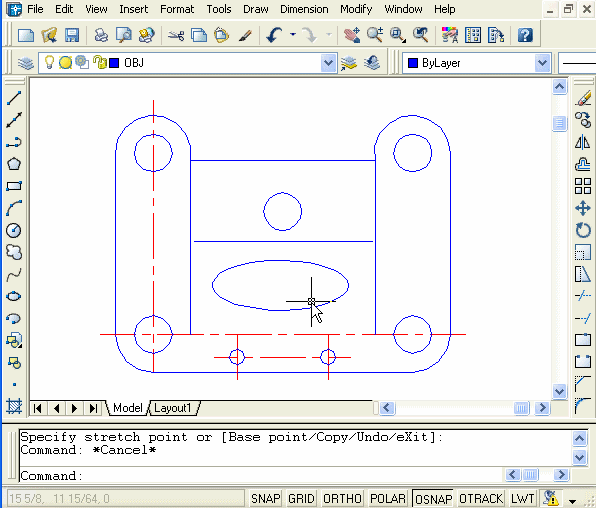Toggle ORTHO mode in the status bar
Viewport: 596px width, 508px height.
pos(342,498)
